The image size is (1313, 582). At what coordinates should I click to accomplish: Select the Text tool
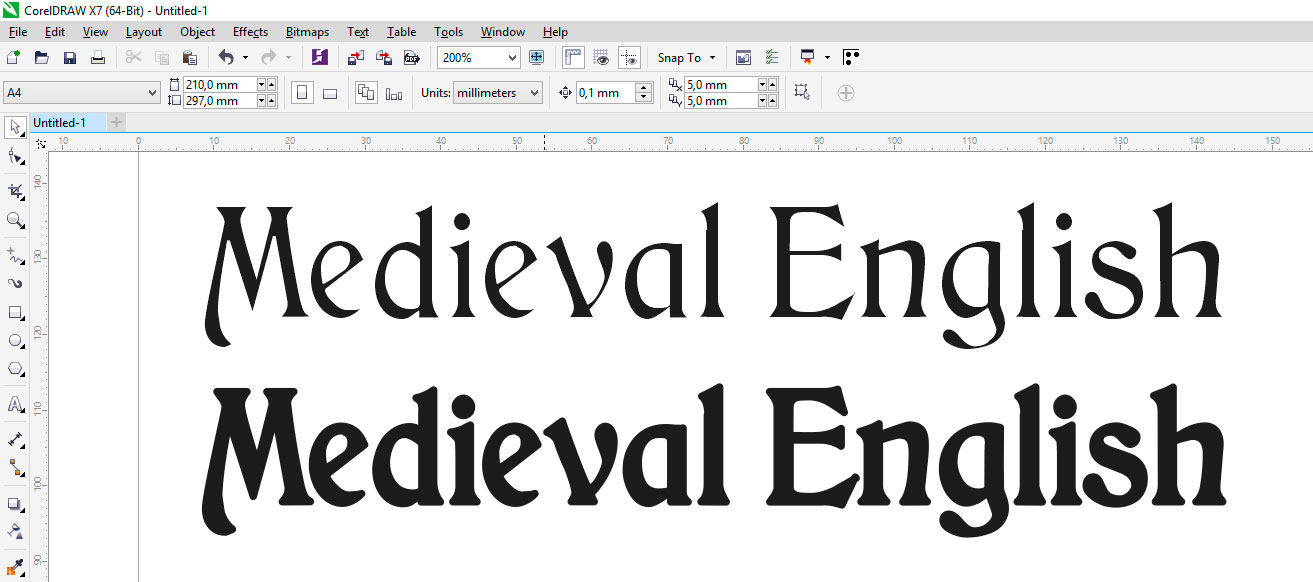point(15,404)
